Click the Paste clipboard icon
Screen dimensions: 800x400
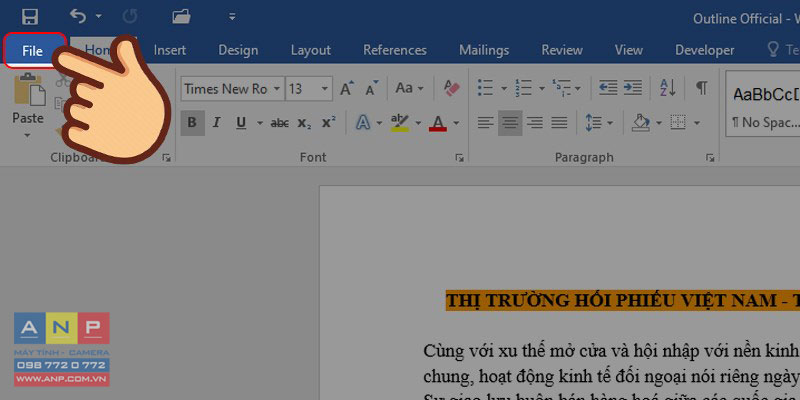29,90
